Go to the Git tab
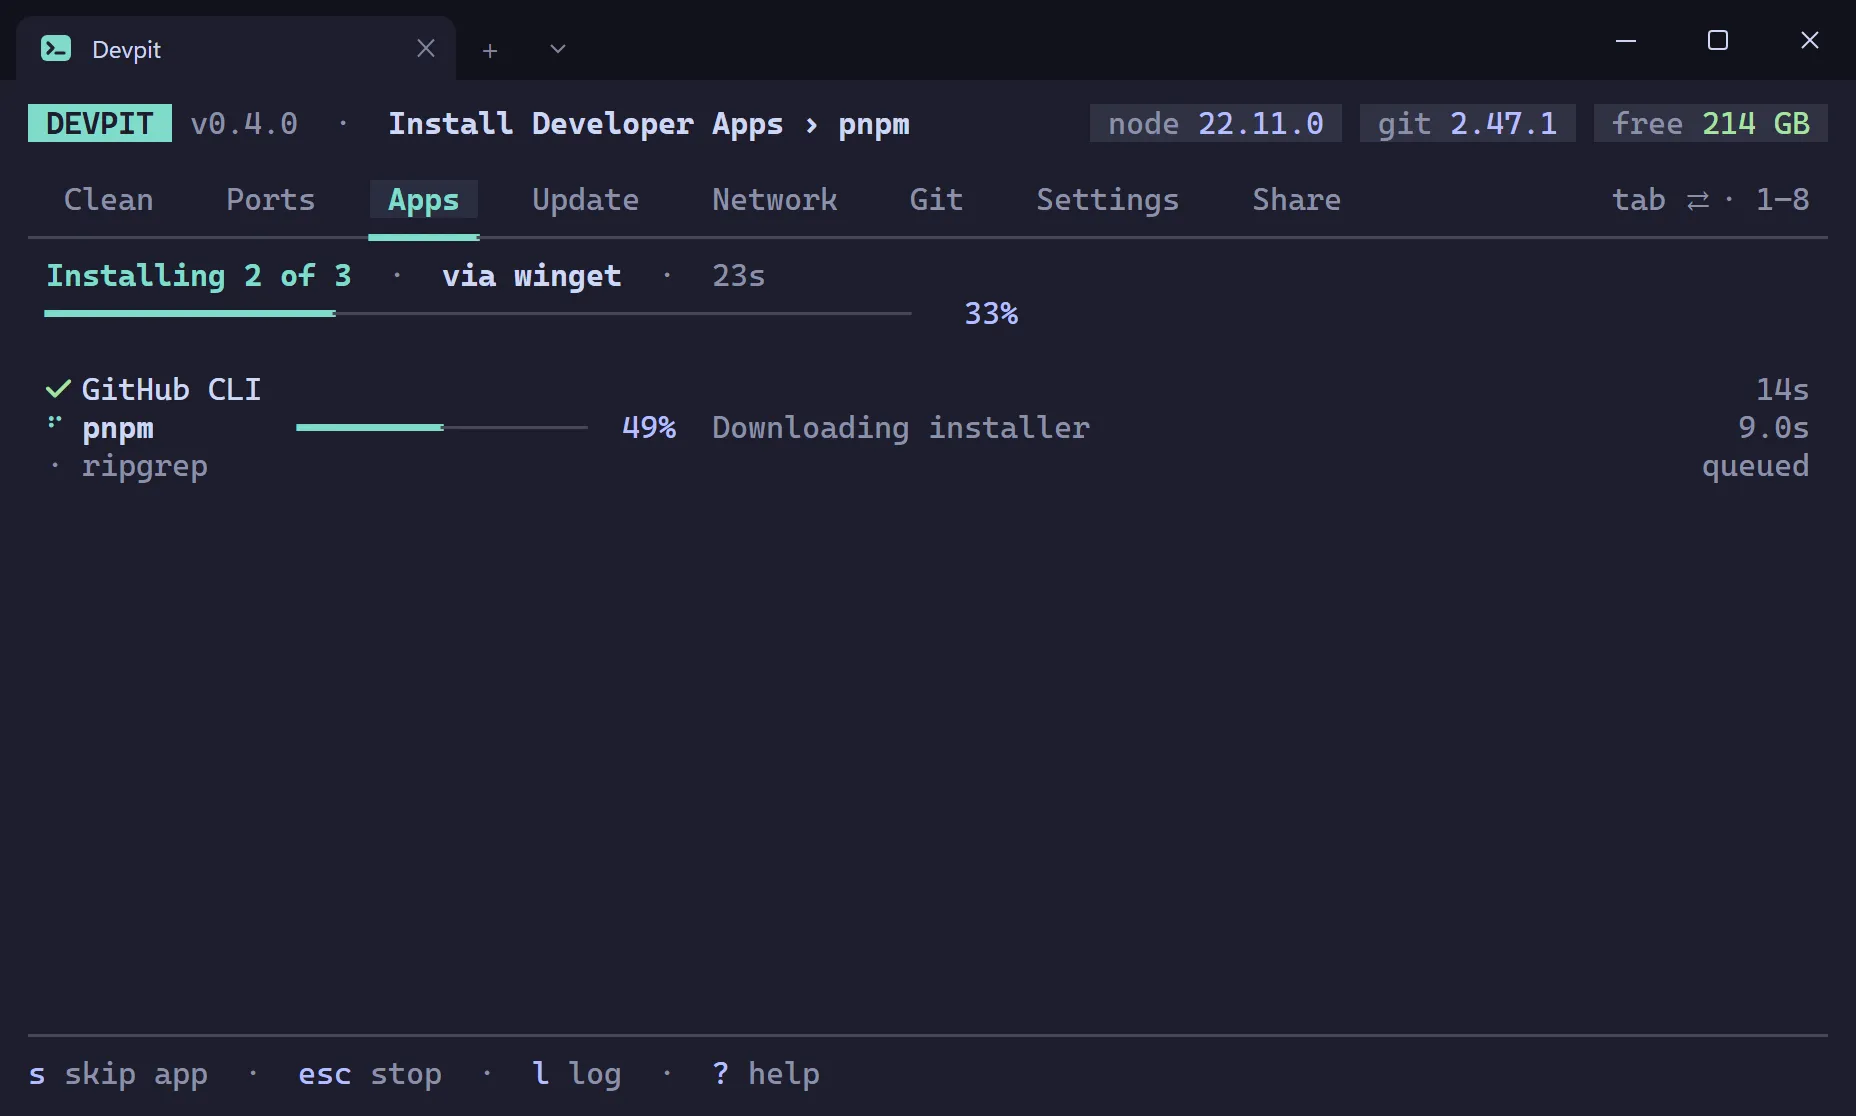The width and height of the screenshot is (1856, 1116). click(937, 200)
